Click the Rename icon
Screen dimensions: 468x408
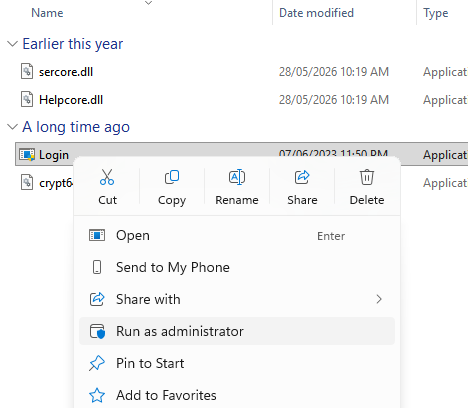click(237, 177)
